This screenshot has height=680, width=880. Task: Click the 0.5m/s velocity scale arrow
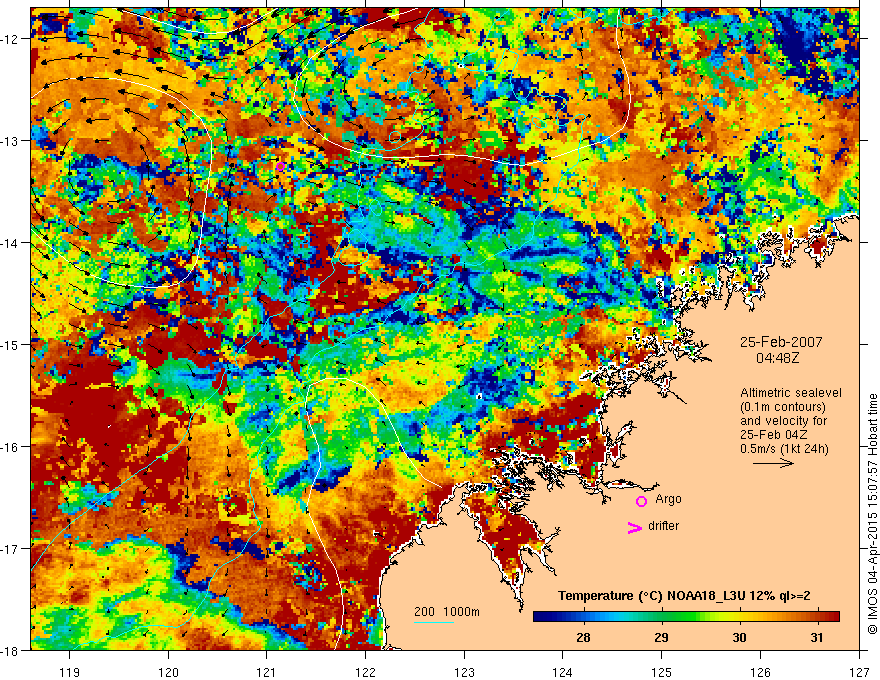tap(773, 463)
